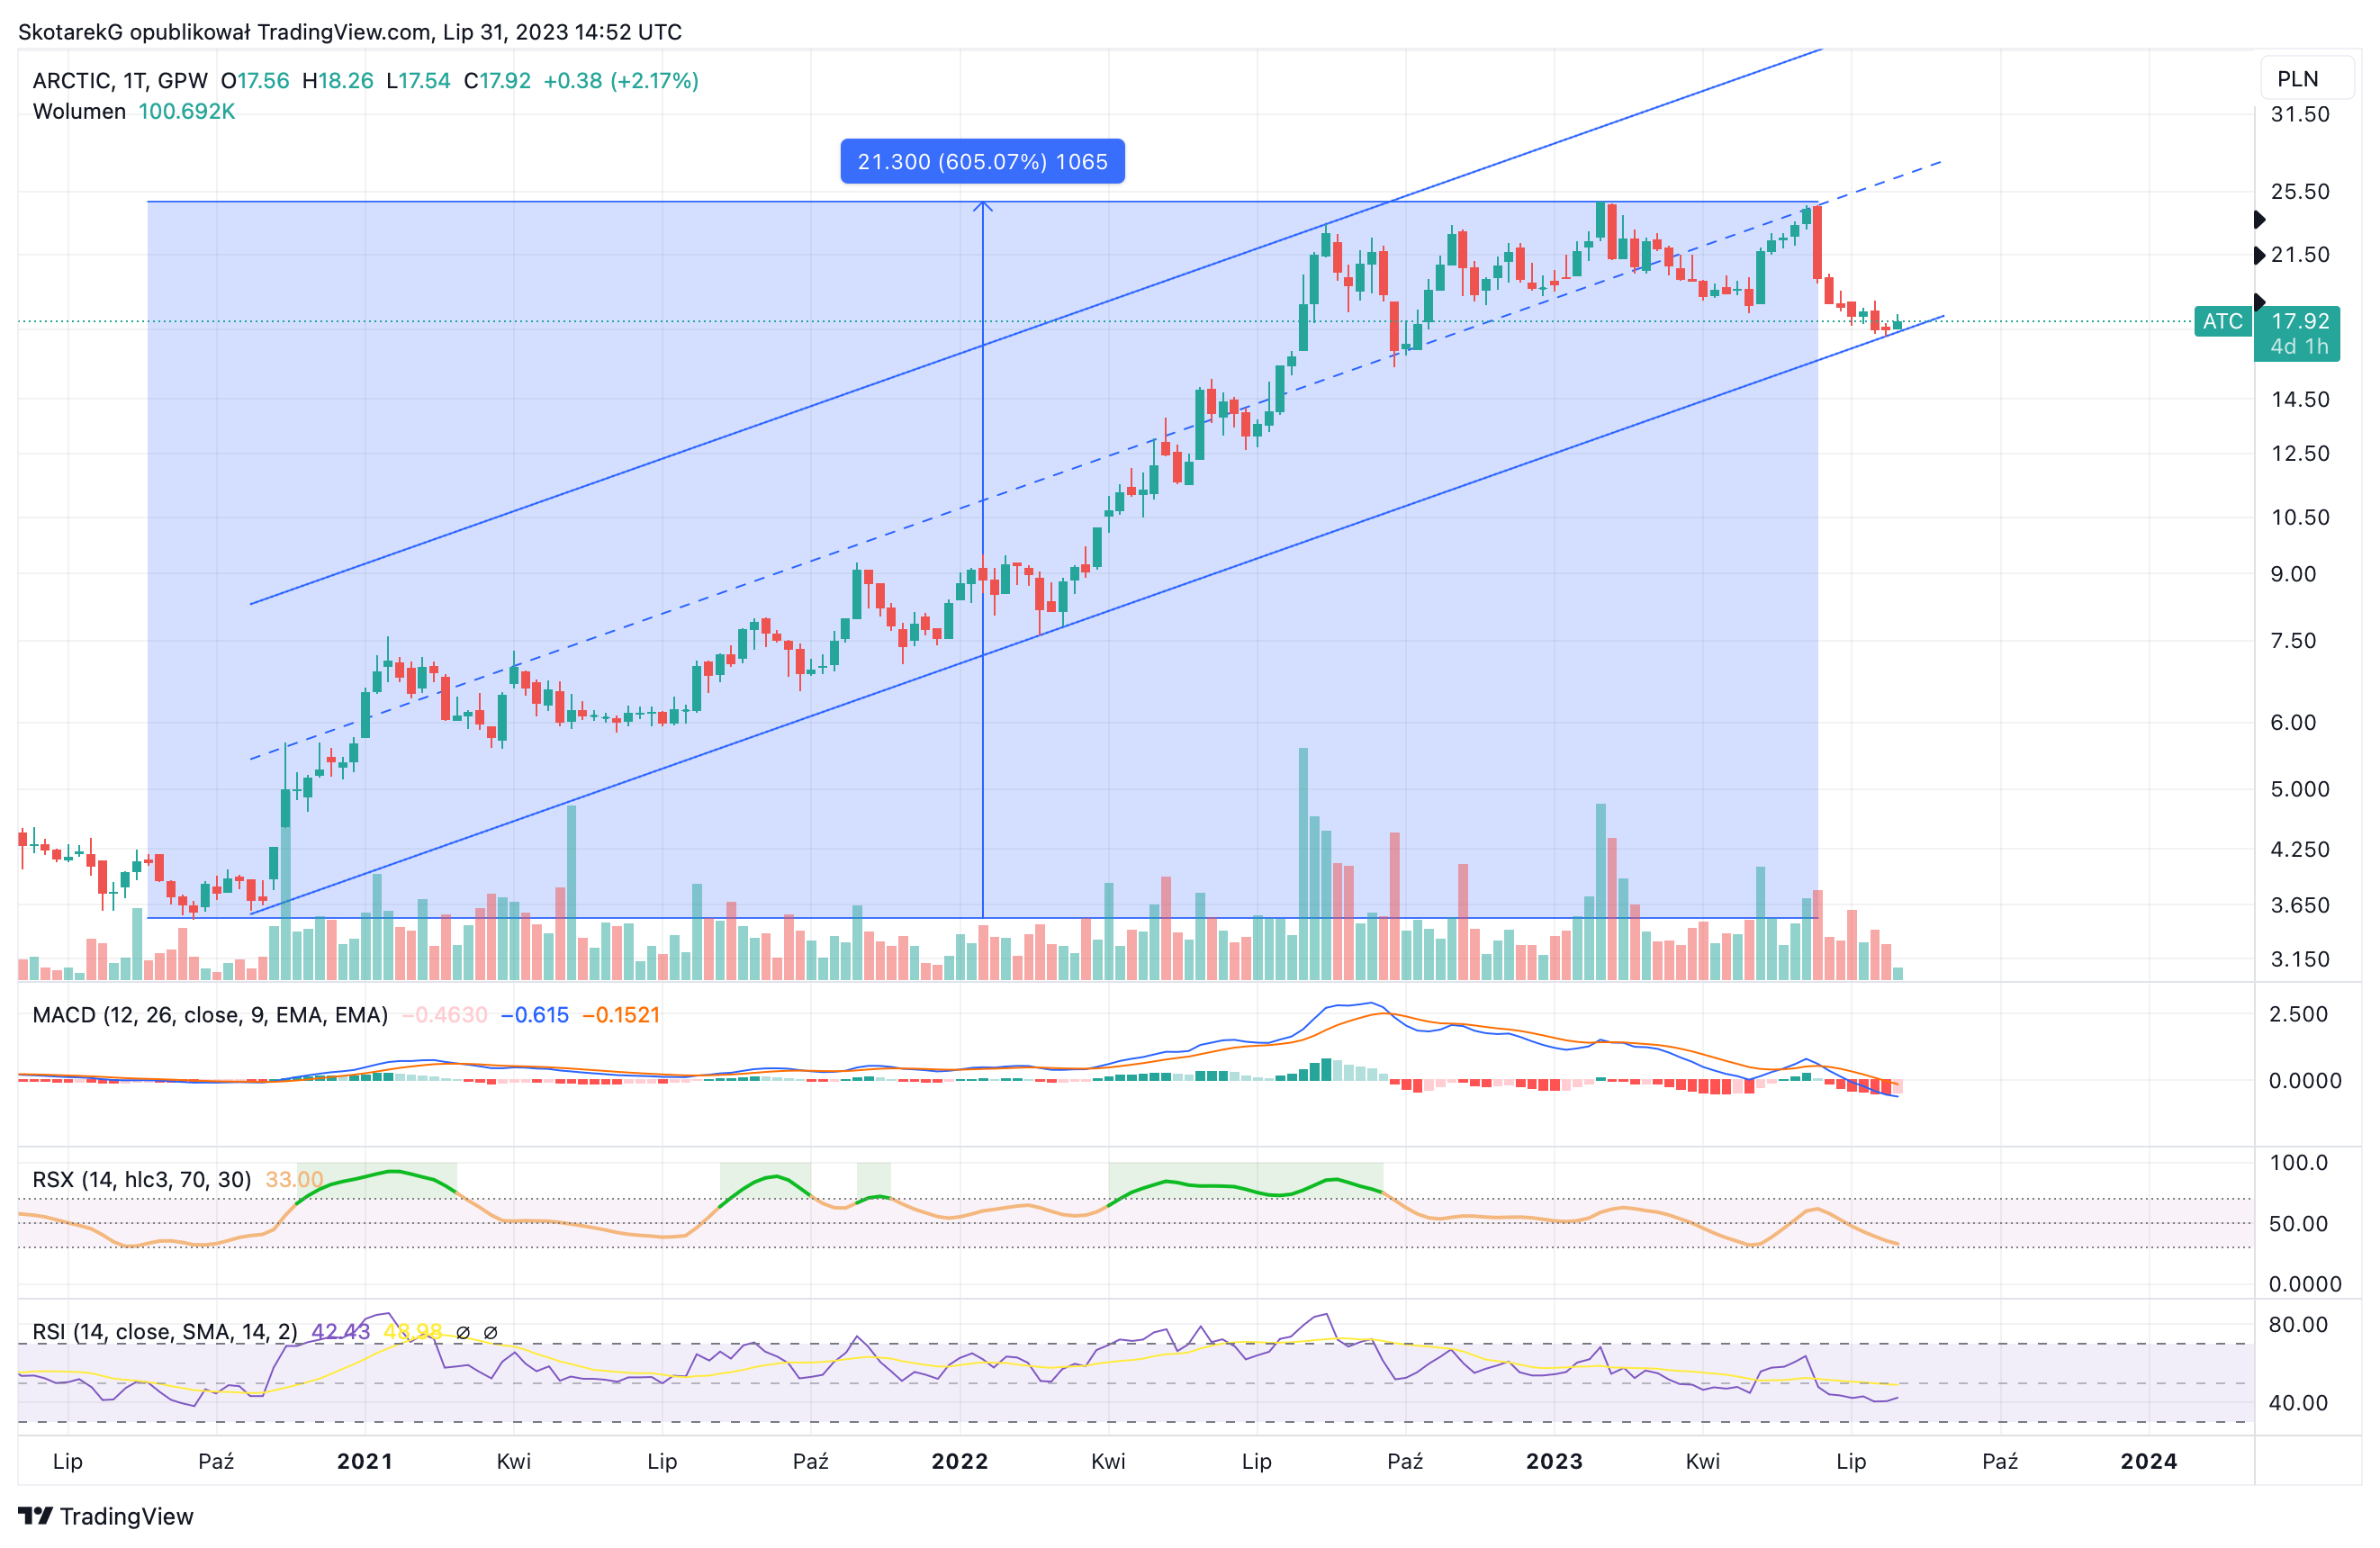
Task: Click the 31.50 price axis label
Action: click(x=2300, y=114)
